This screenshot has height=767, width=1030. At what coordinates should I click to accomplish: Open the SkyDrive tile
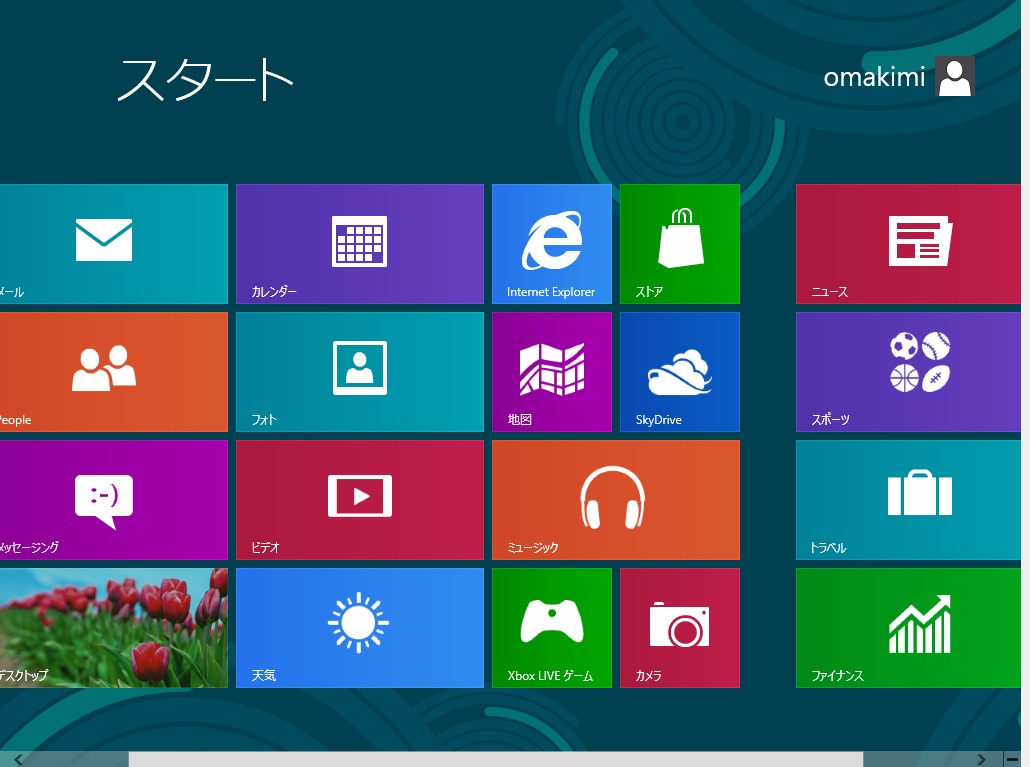[680, 372]
